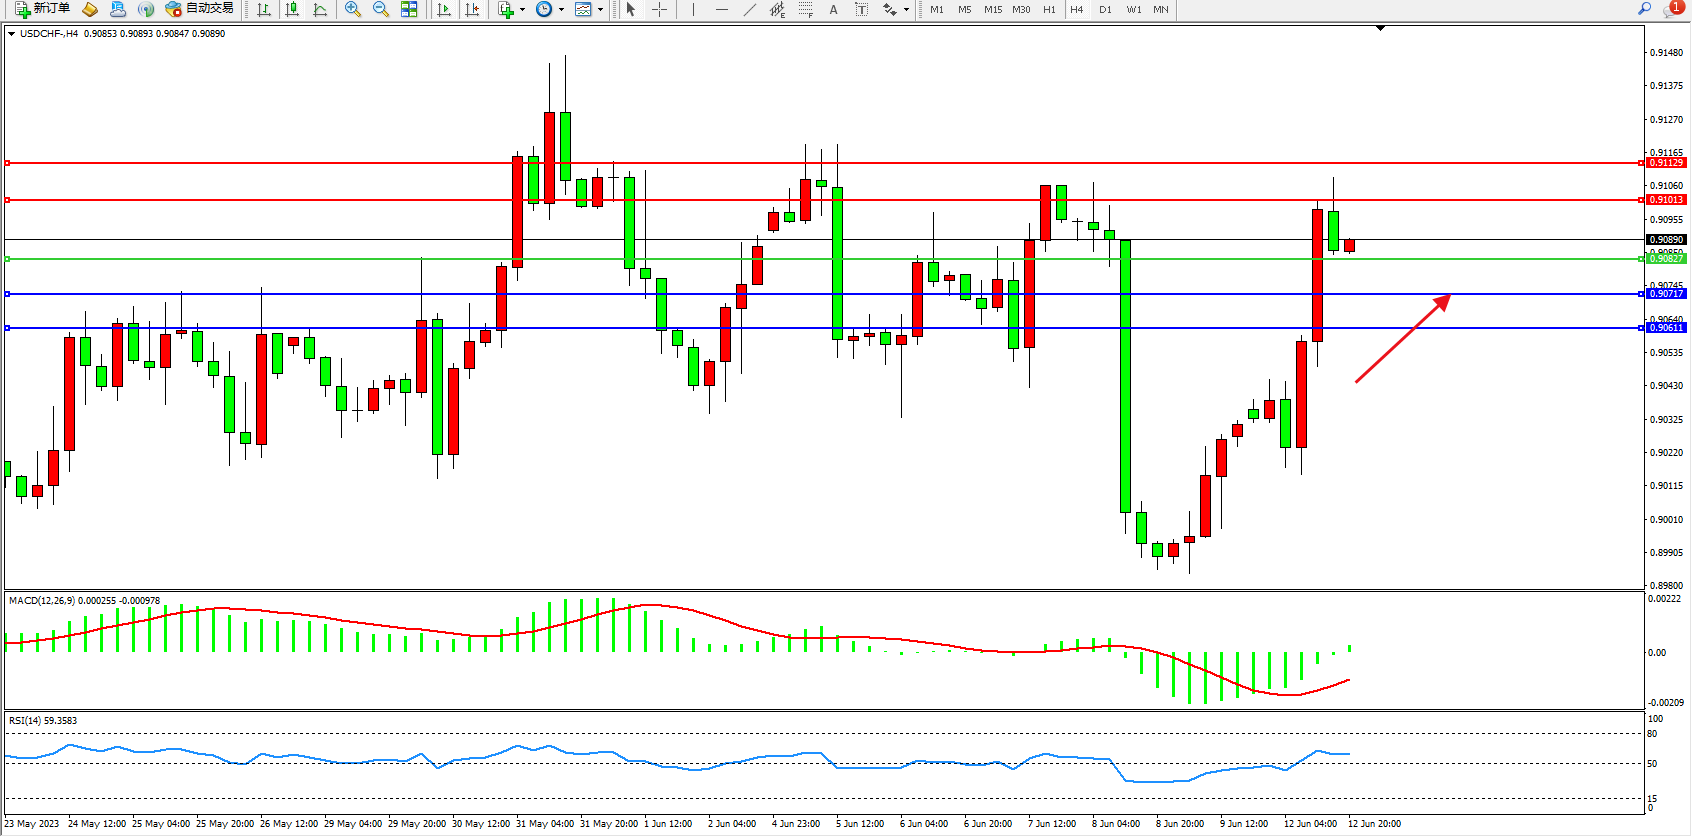Switch chart to line chart mode

click(x=320, y=9)
